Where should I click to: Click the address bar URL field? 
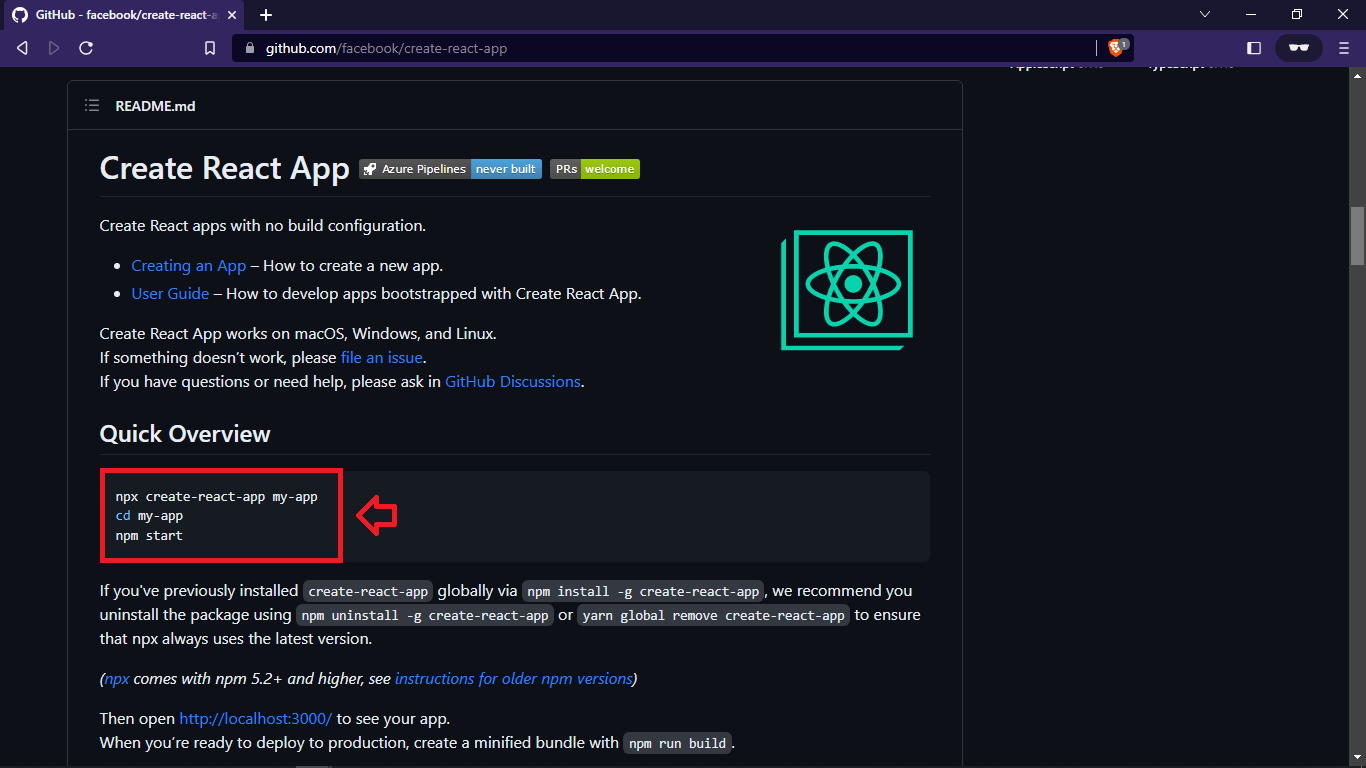click(x=665, y=48)
